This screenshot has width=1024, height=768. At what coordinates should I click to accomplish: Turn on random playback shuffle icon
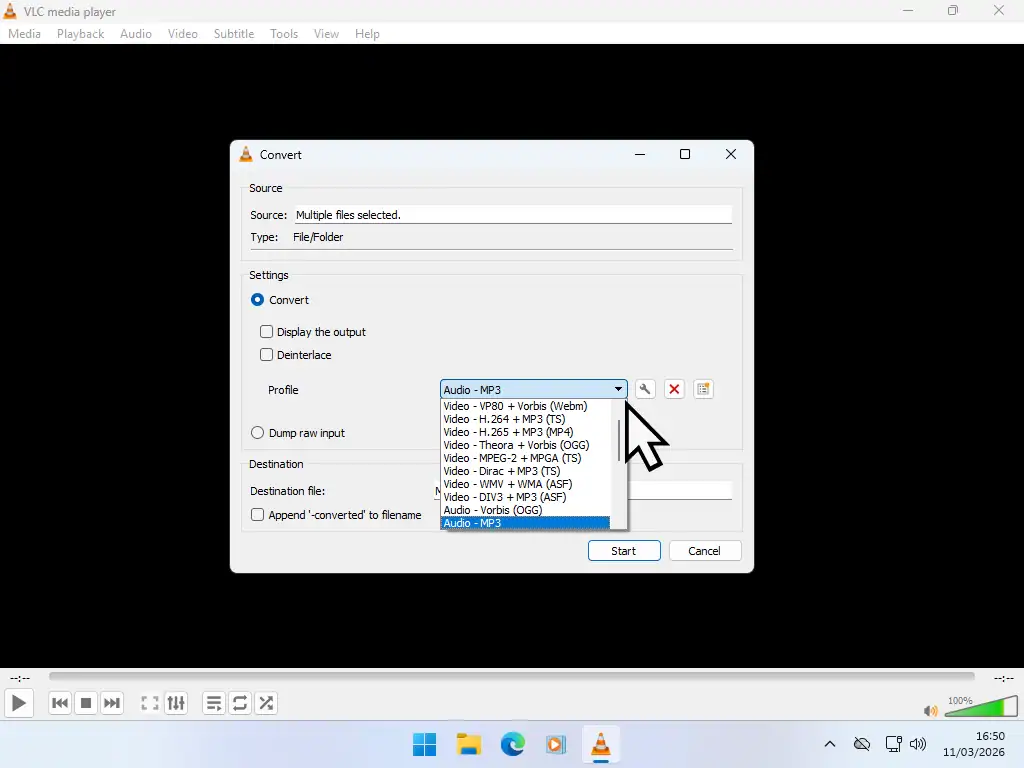[266, 703]
